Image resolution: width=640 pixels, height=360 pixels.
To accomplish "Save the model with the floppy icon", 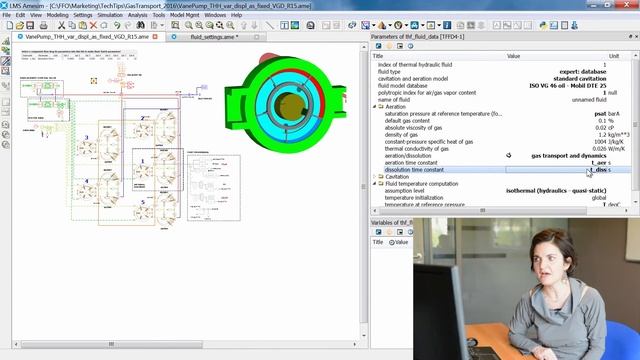I will point(30,25).
